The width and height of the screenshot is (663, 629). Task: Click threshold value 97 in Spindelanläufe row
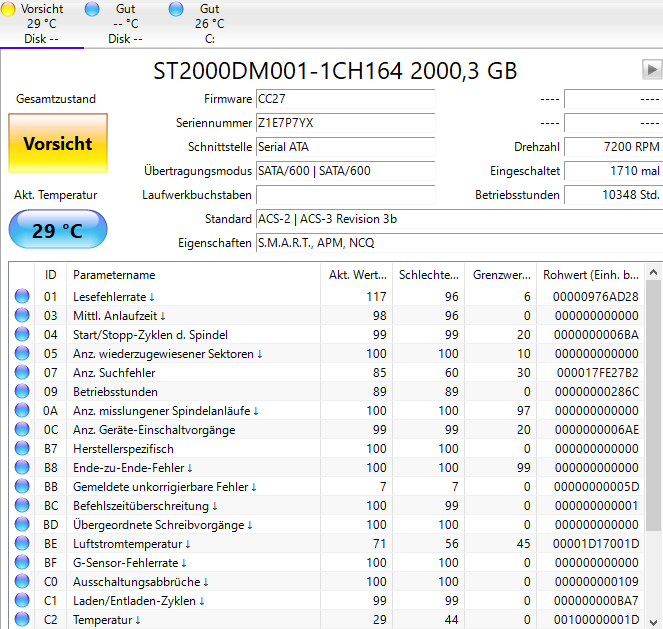[523, 411]
